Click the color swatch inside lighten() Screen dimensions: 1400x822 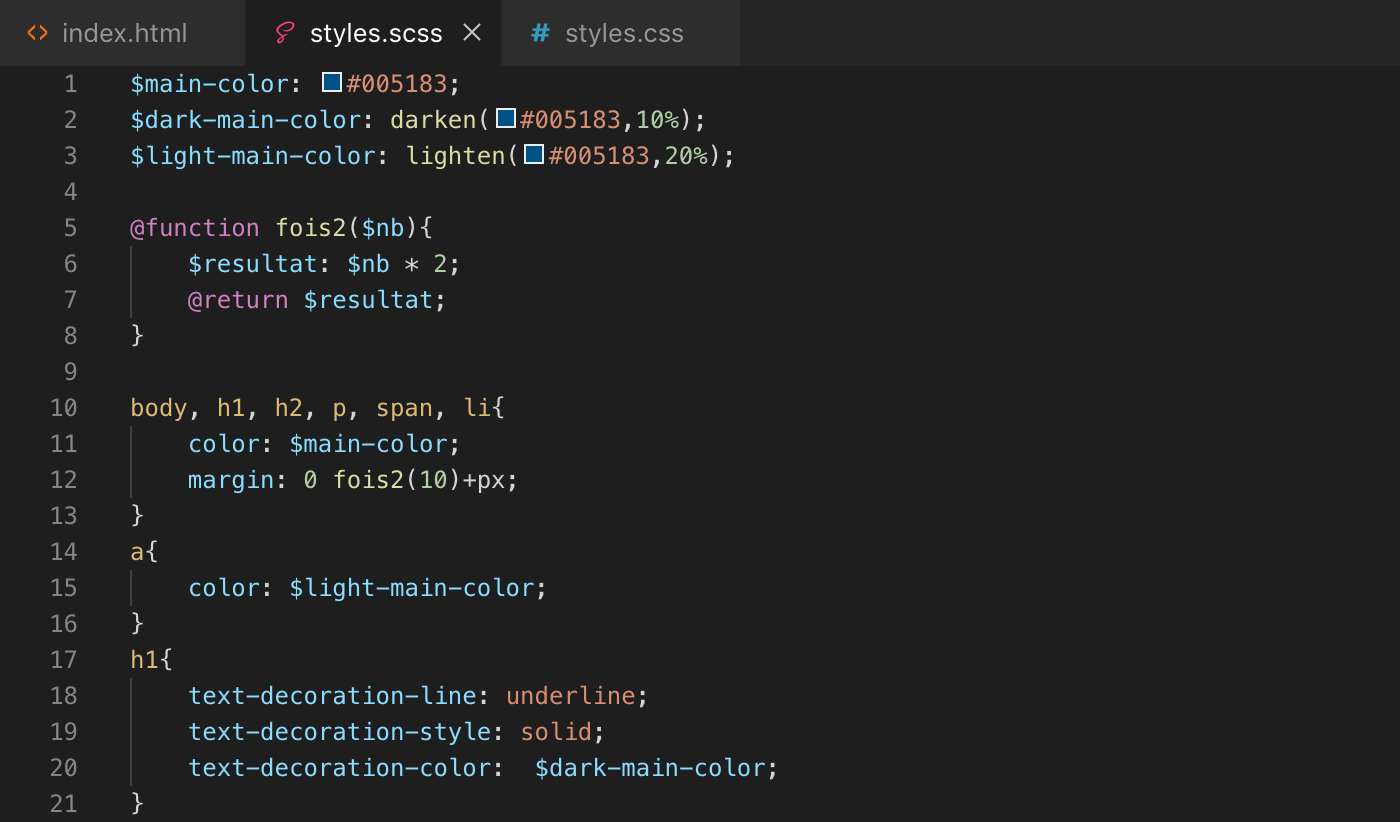pyautogui.click(x=534, y=155)
